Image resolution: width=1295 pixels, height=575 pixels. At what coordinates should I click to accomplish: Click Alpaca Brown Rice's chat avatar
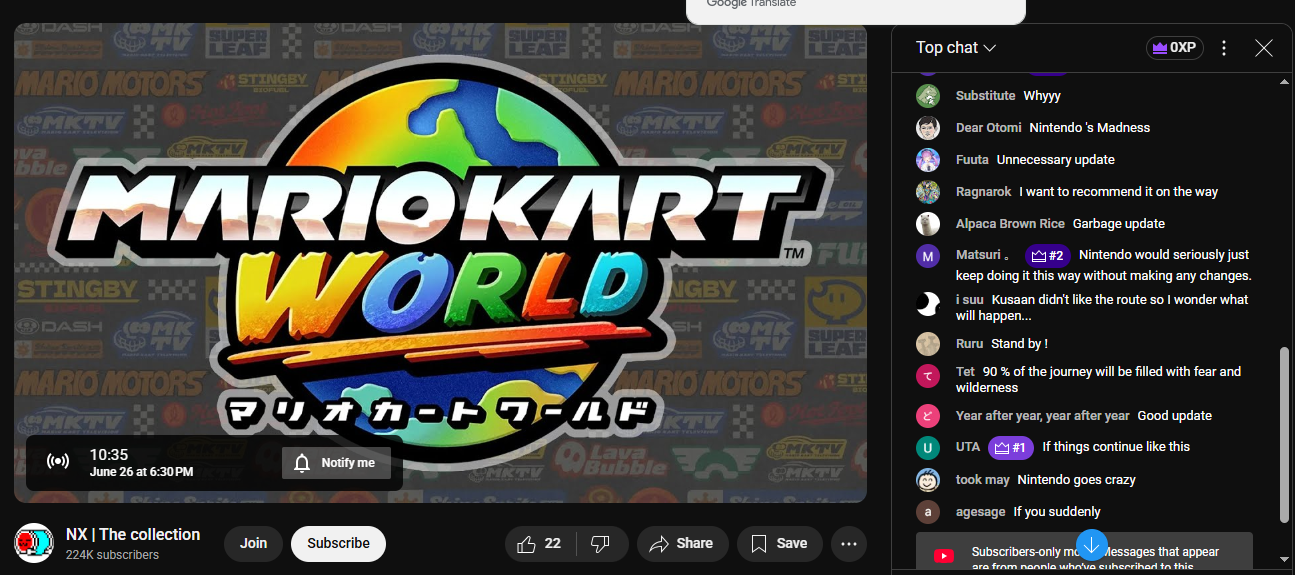(x=928, y=224)
